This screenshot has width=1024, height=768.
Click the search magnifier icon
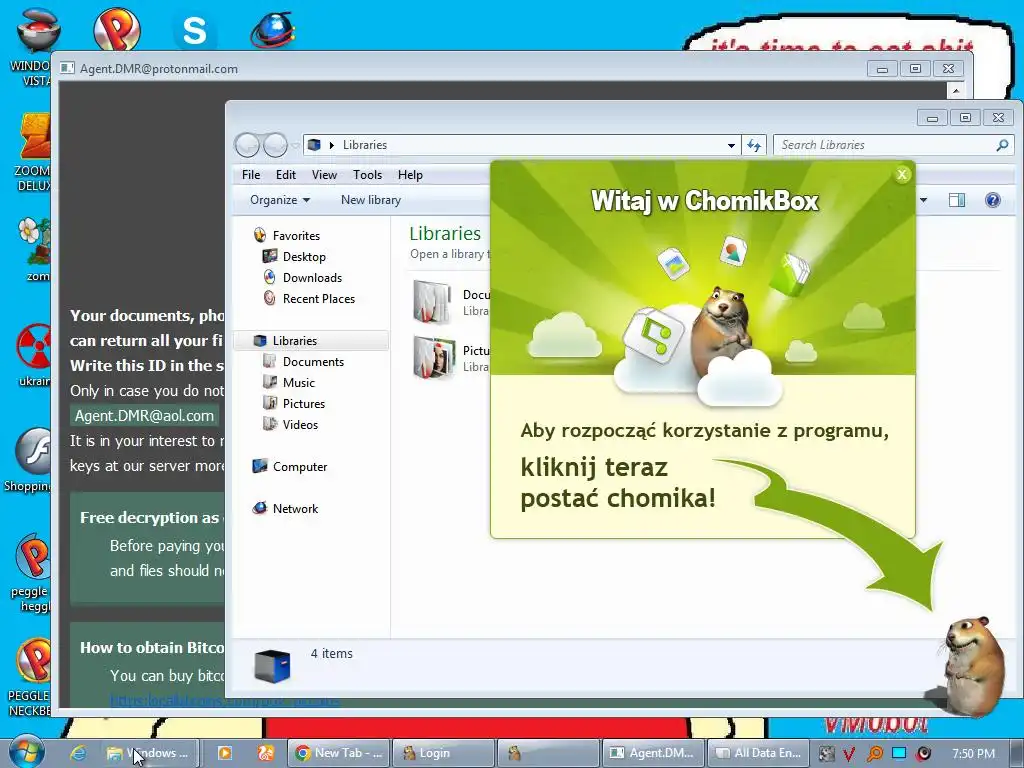pyautogui.click(x=1002, y=145)
